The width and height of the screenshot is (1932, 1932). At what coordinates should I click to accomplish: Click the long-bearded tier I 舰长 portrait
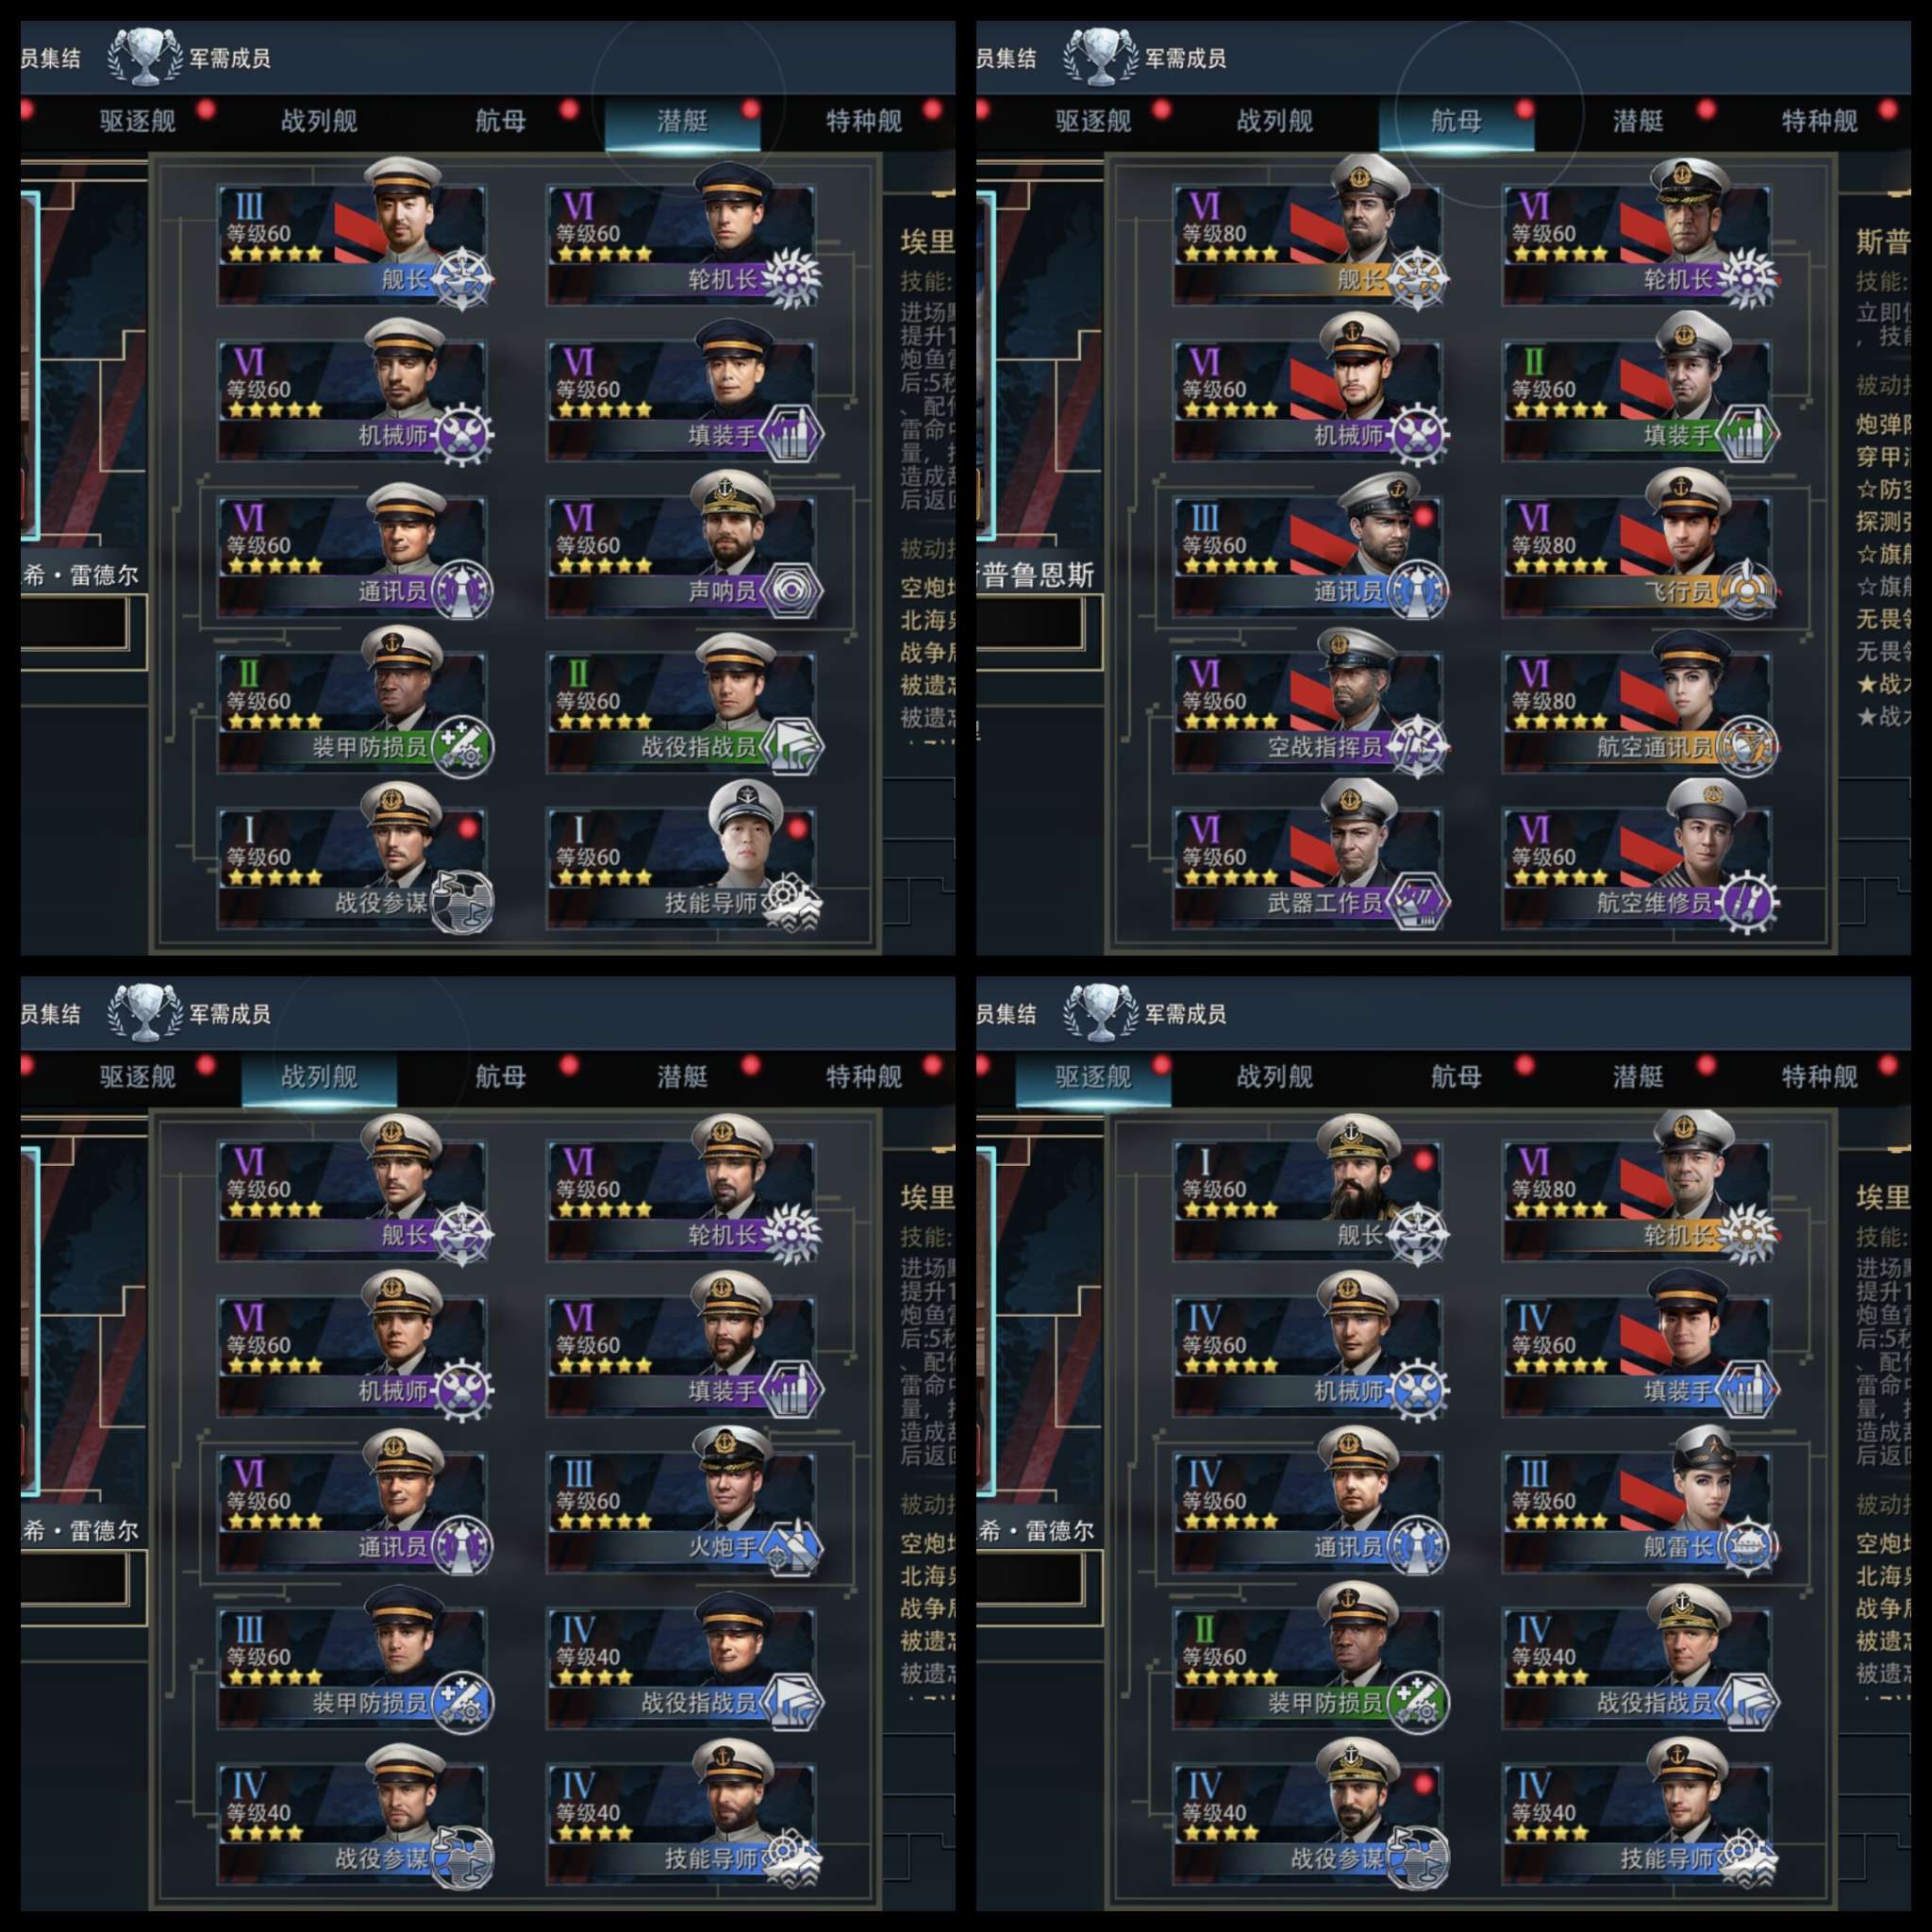(x=1358, y=1166)
